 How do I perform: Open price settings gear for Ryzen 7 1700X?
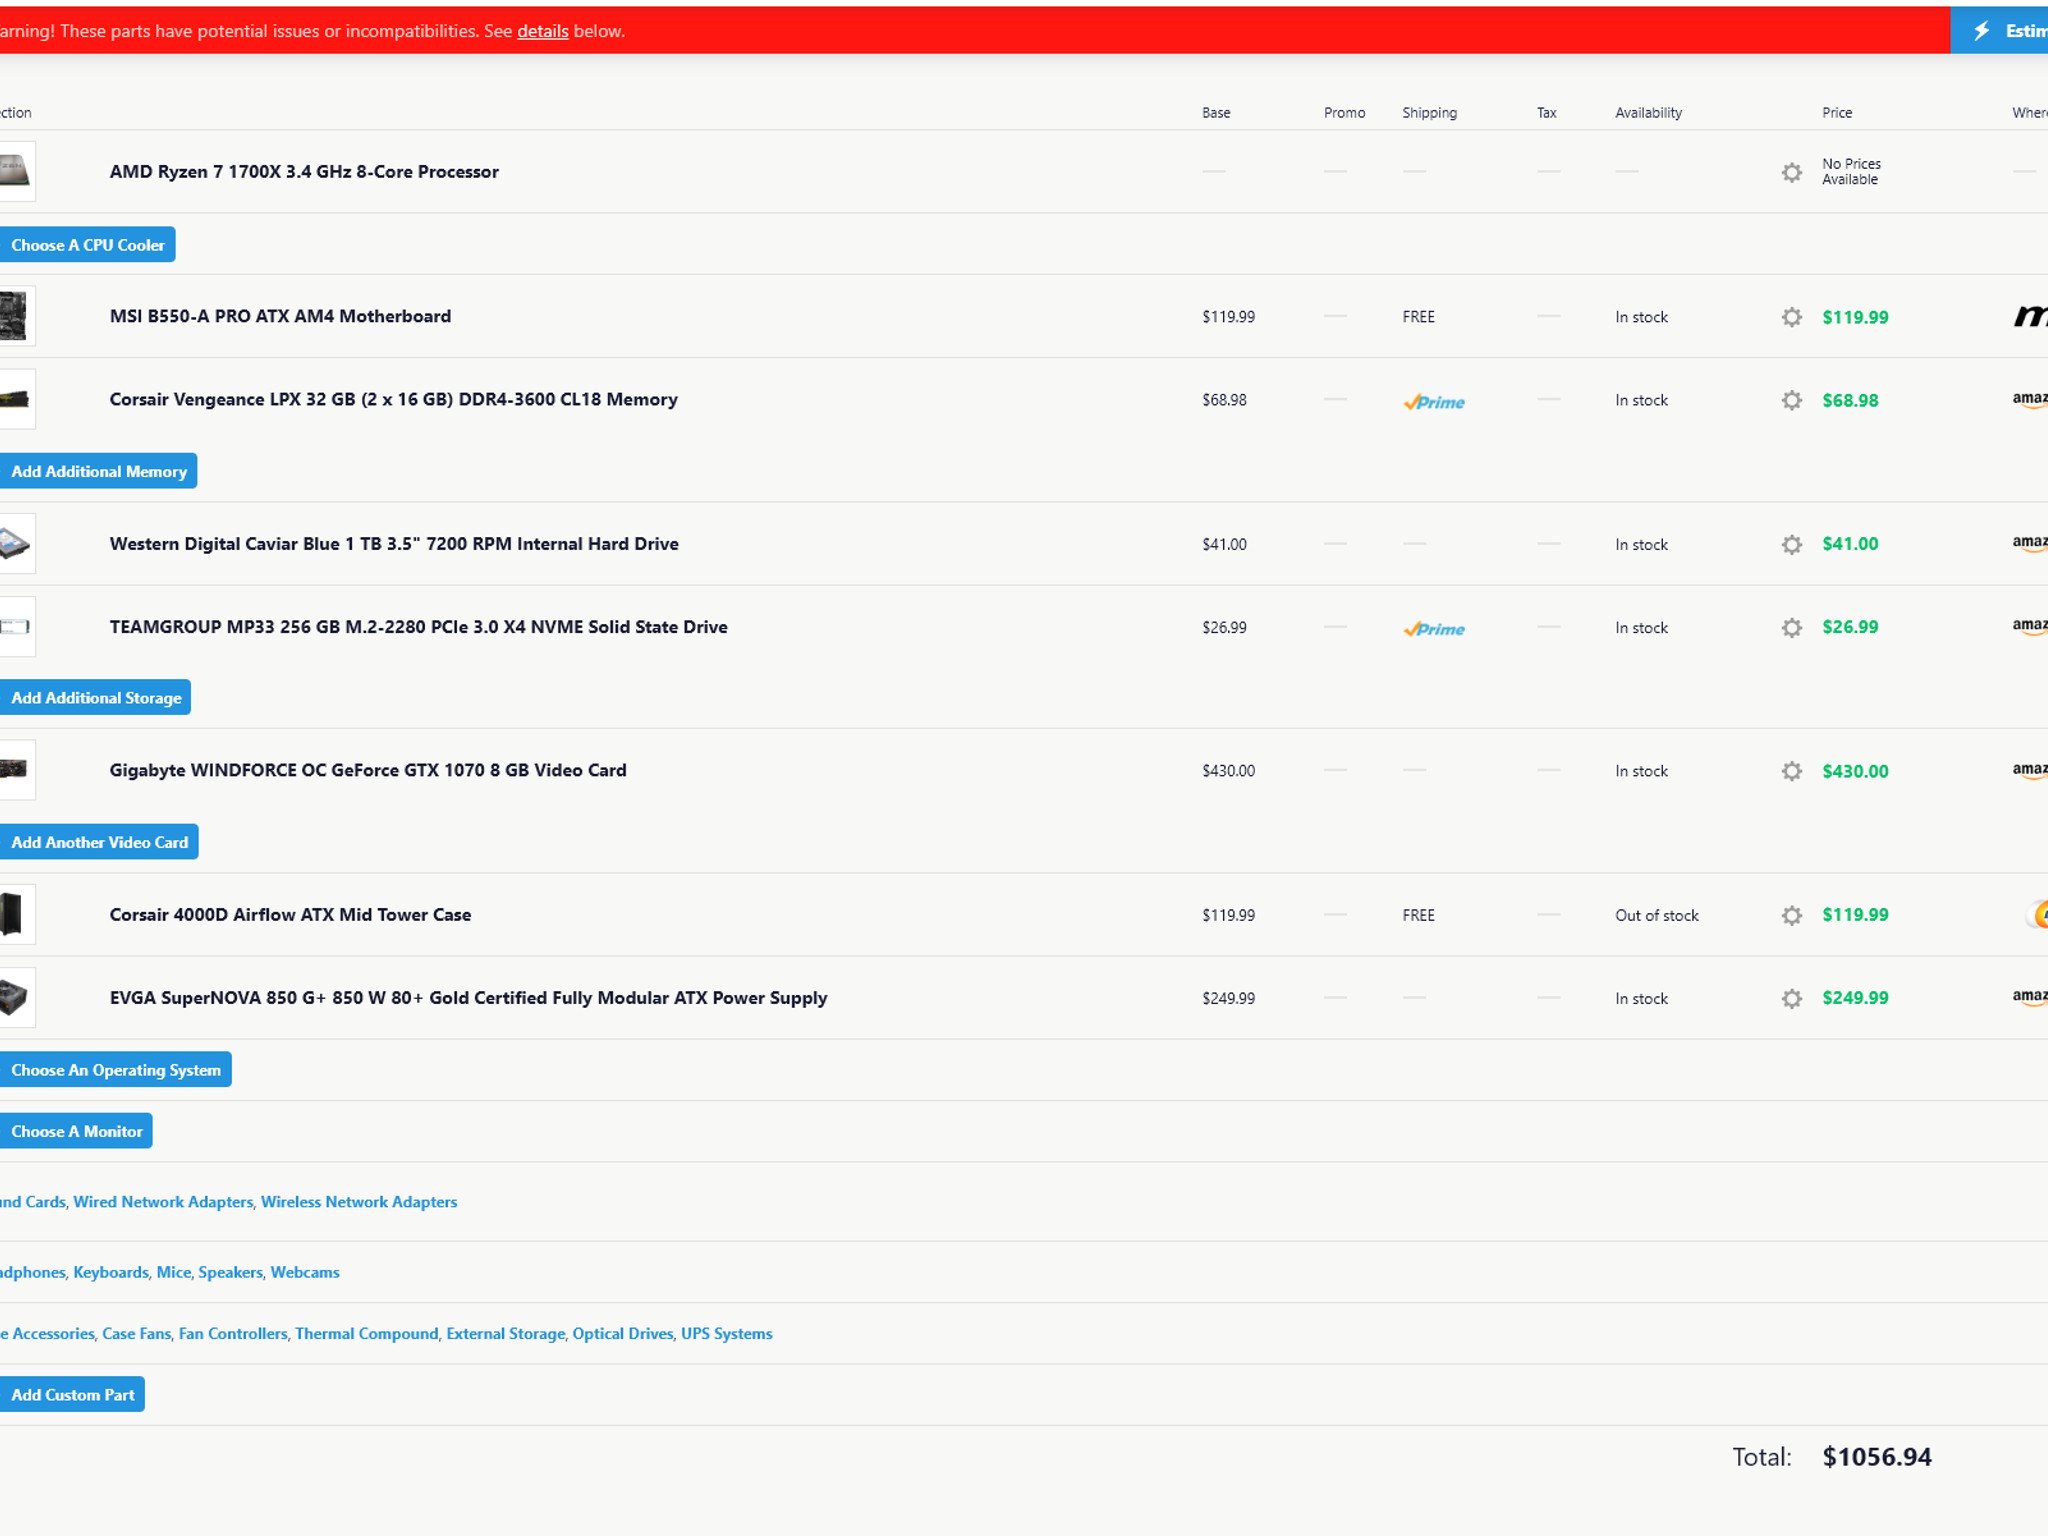click(1791, 172)
